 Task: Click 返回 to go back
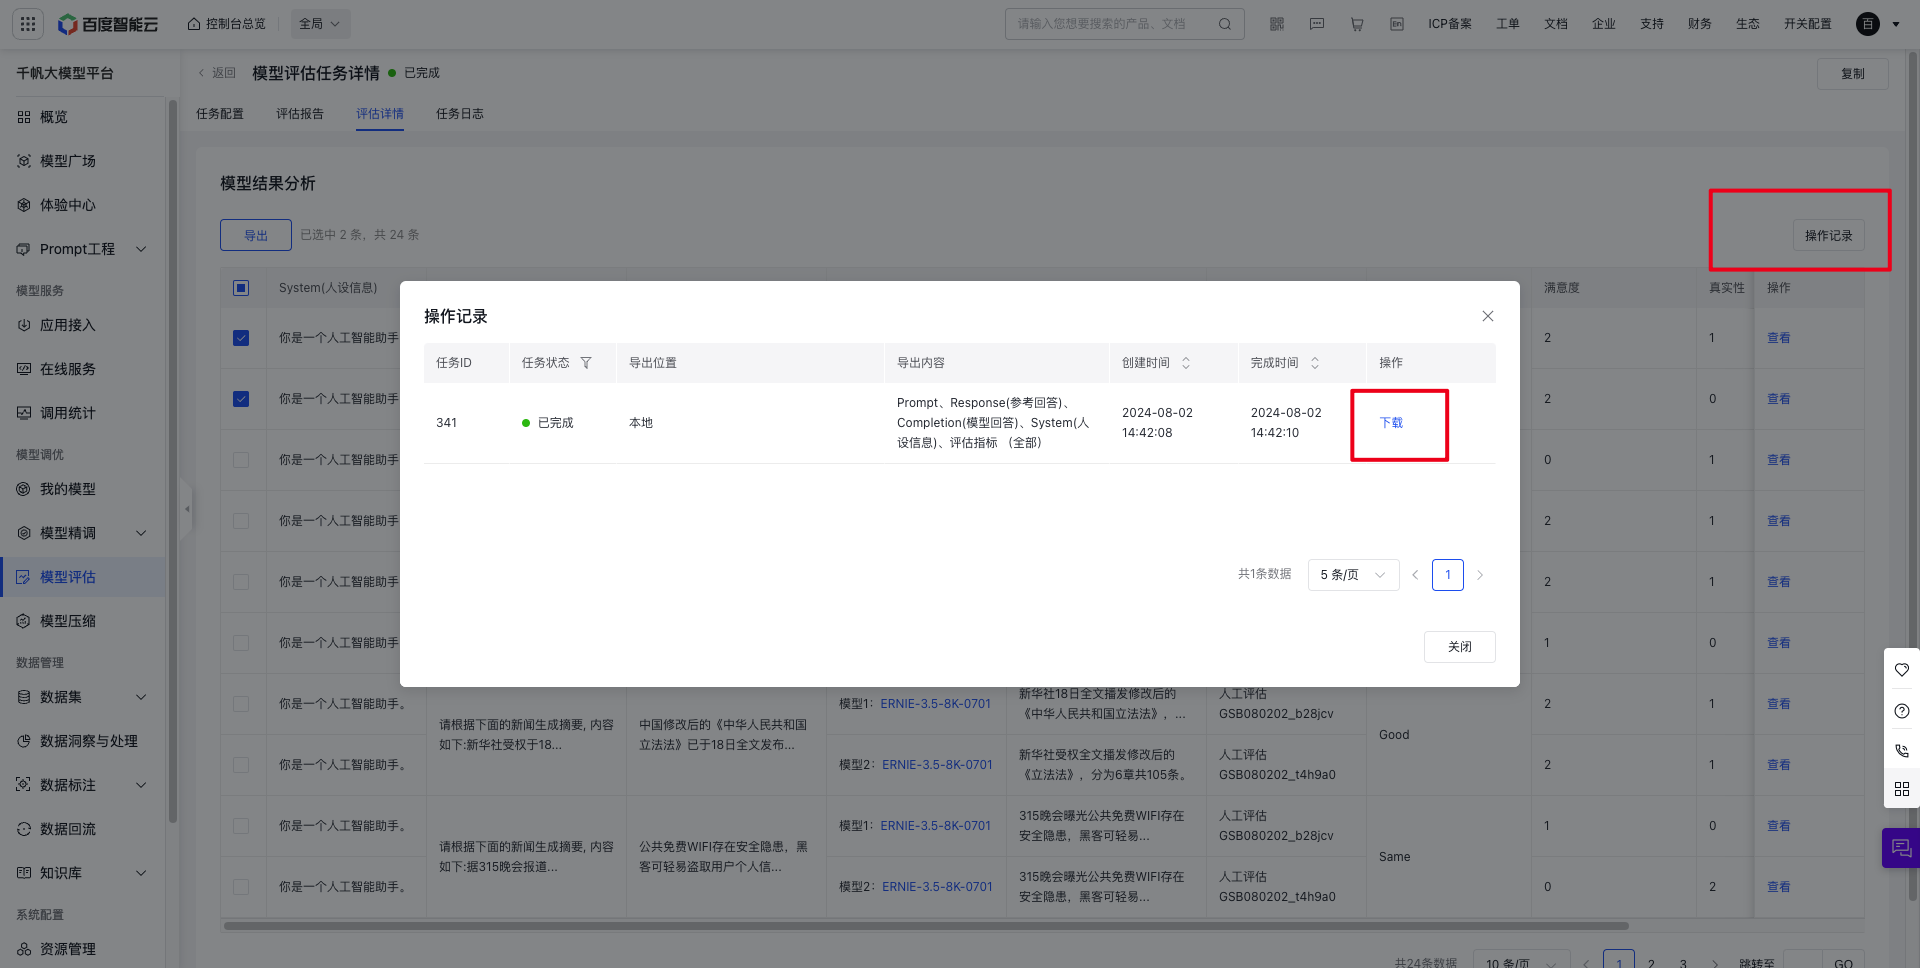pyautogui.click(x=217, y=73)
